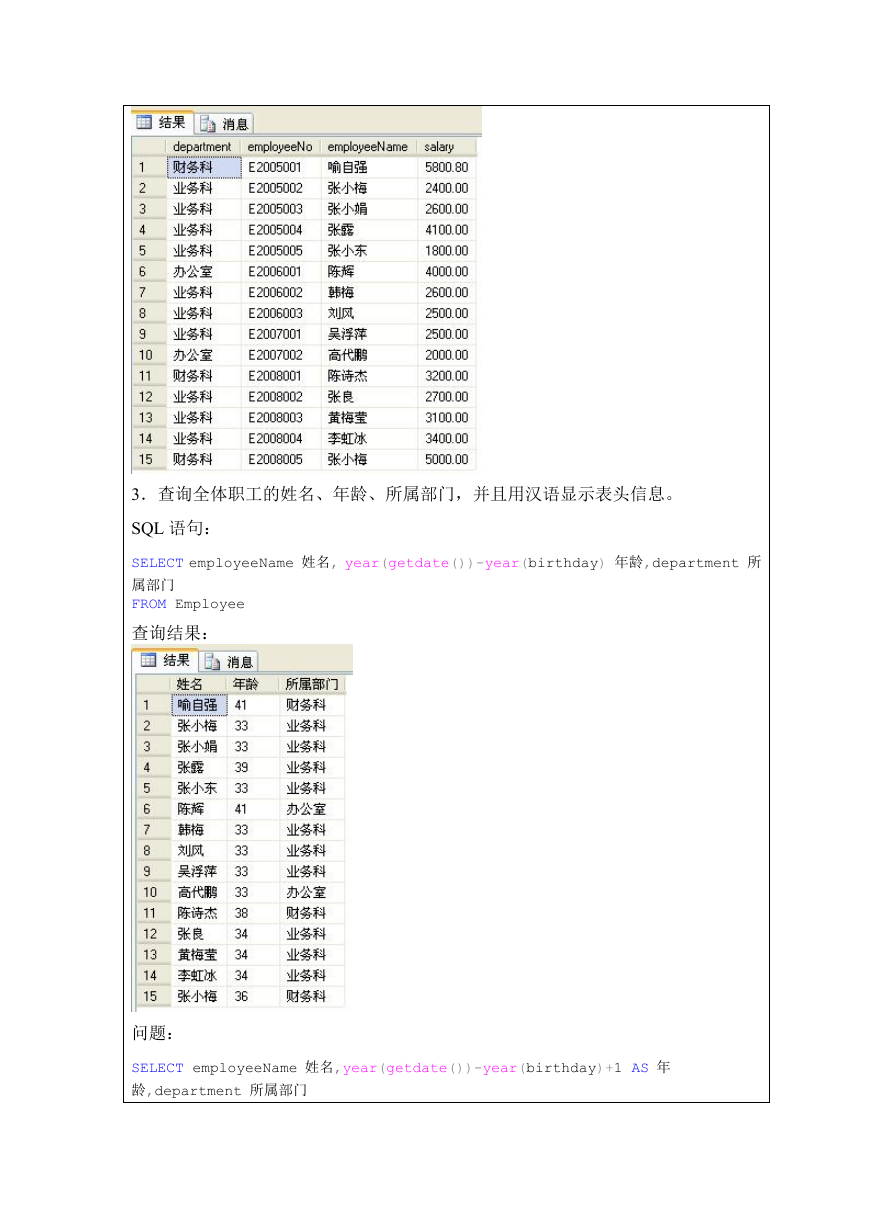Select 李虹冰 in the employeeName column
The image size is (869, 1228).
coord(369,439)
